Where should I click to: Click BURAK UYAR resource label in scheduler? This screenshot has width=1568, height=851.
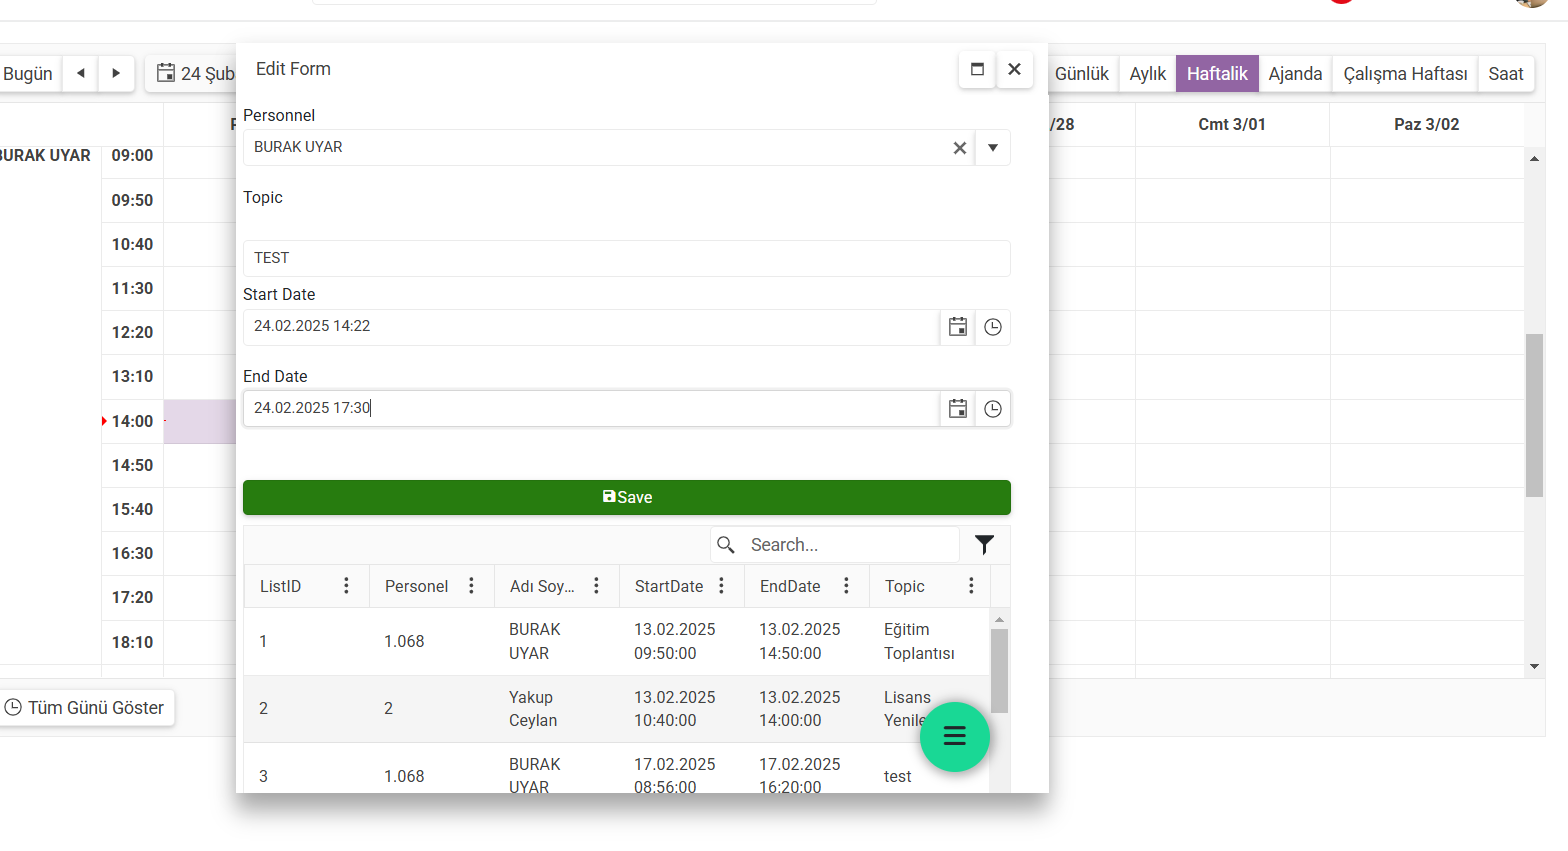[x=45, y=156]
